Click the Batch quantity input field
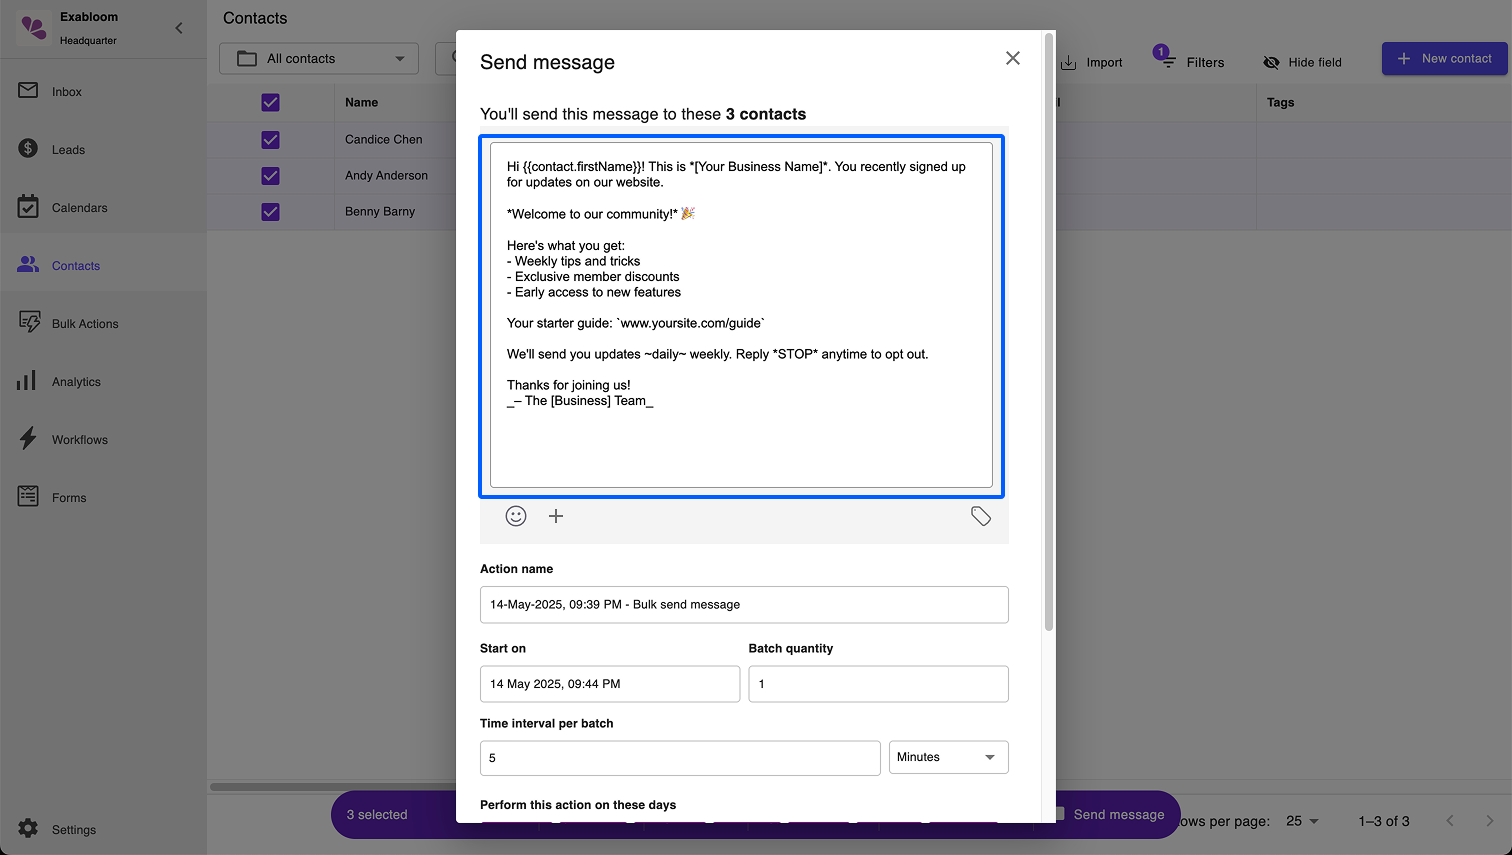 pyautogui.click(x=877, y=684)
